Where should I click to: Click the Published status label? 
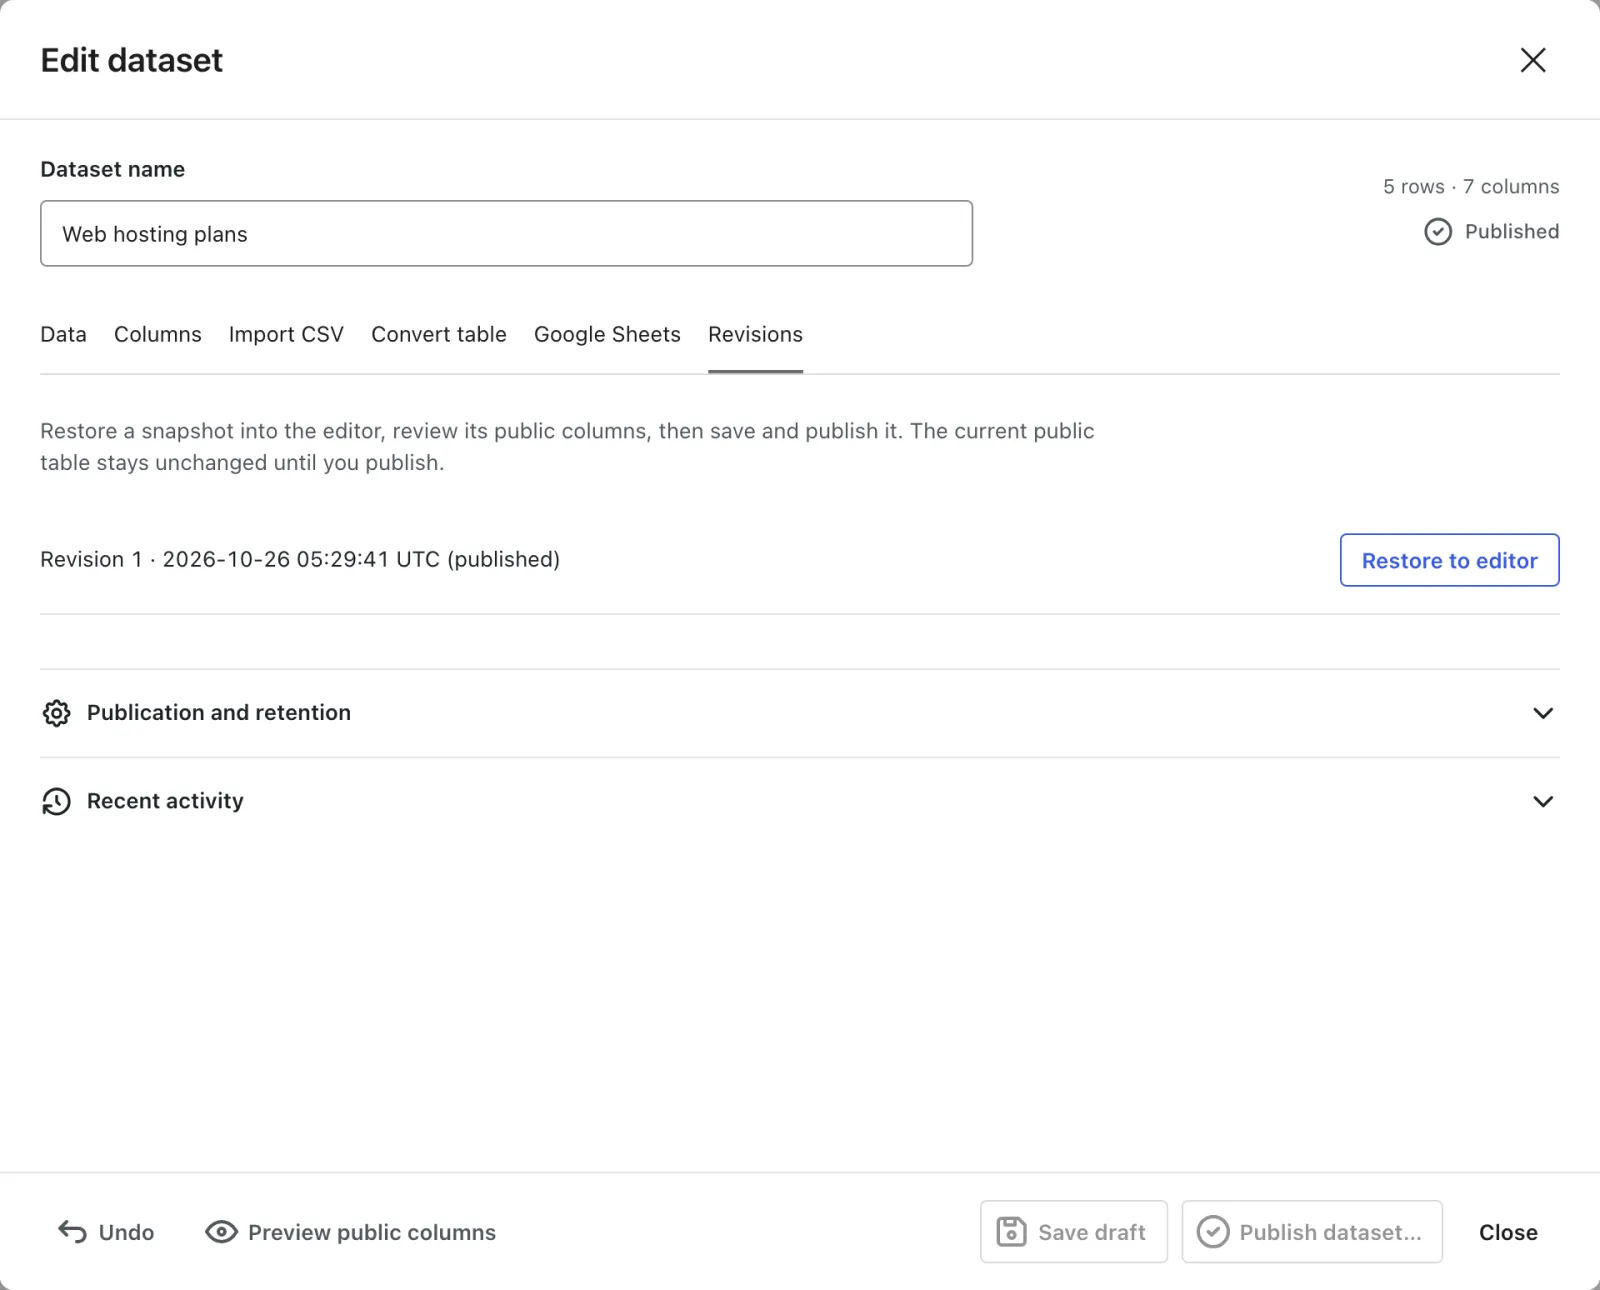pyautogui.click(x=1512, y=232)
